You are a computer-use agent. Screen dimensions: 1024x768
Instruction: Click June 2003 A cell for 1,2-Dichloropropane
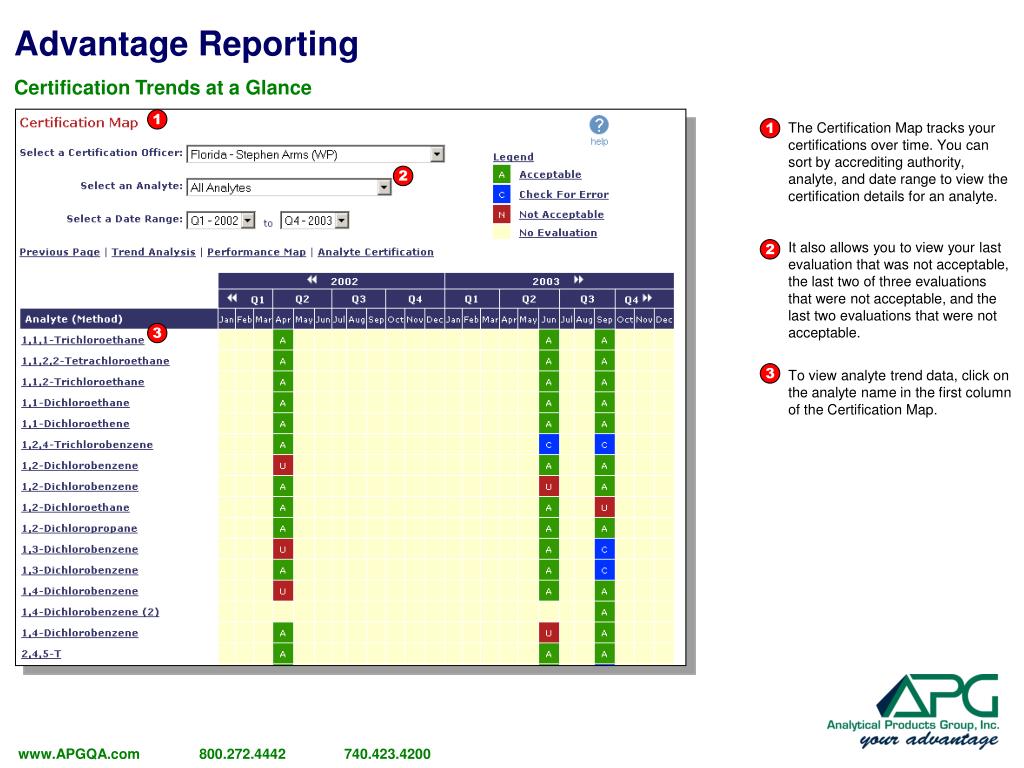(549, 528)
